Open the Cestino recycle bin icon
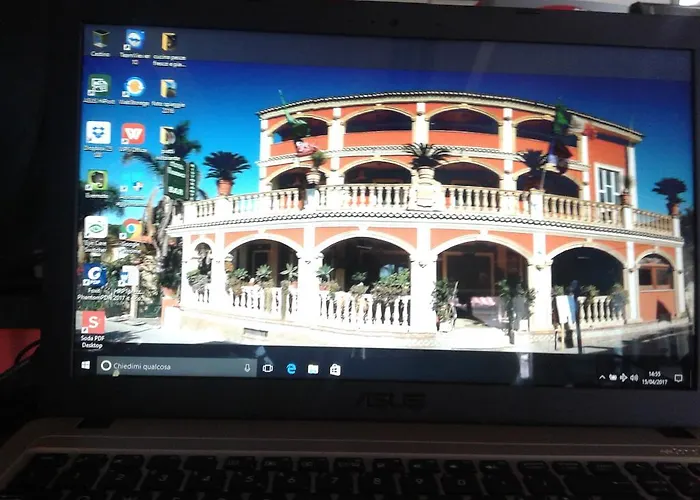Viewport: 700px width, 500px height. tap(101, 39)
